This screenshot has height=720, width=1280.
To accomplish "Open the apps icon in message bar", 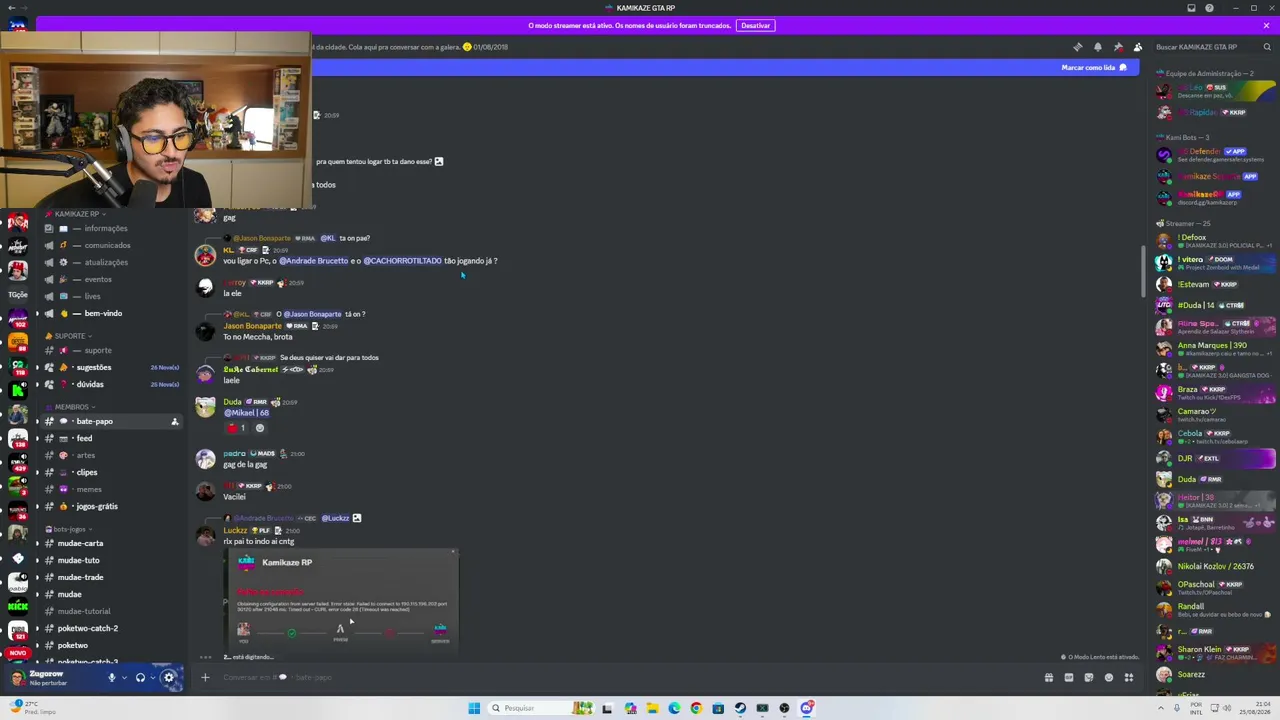I will click(x=1128, y=678).
